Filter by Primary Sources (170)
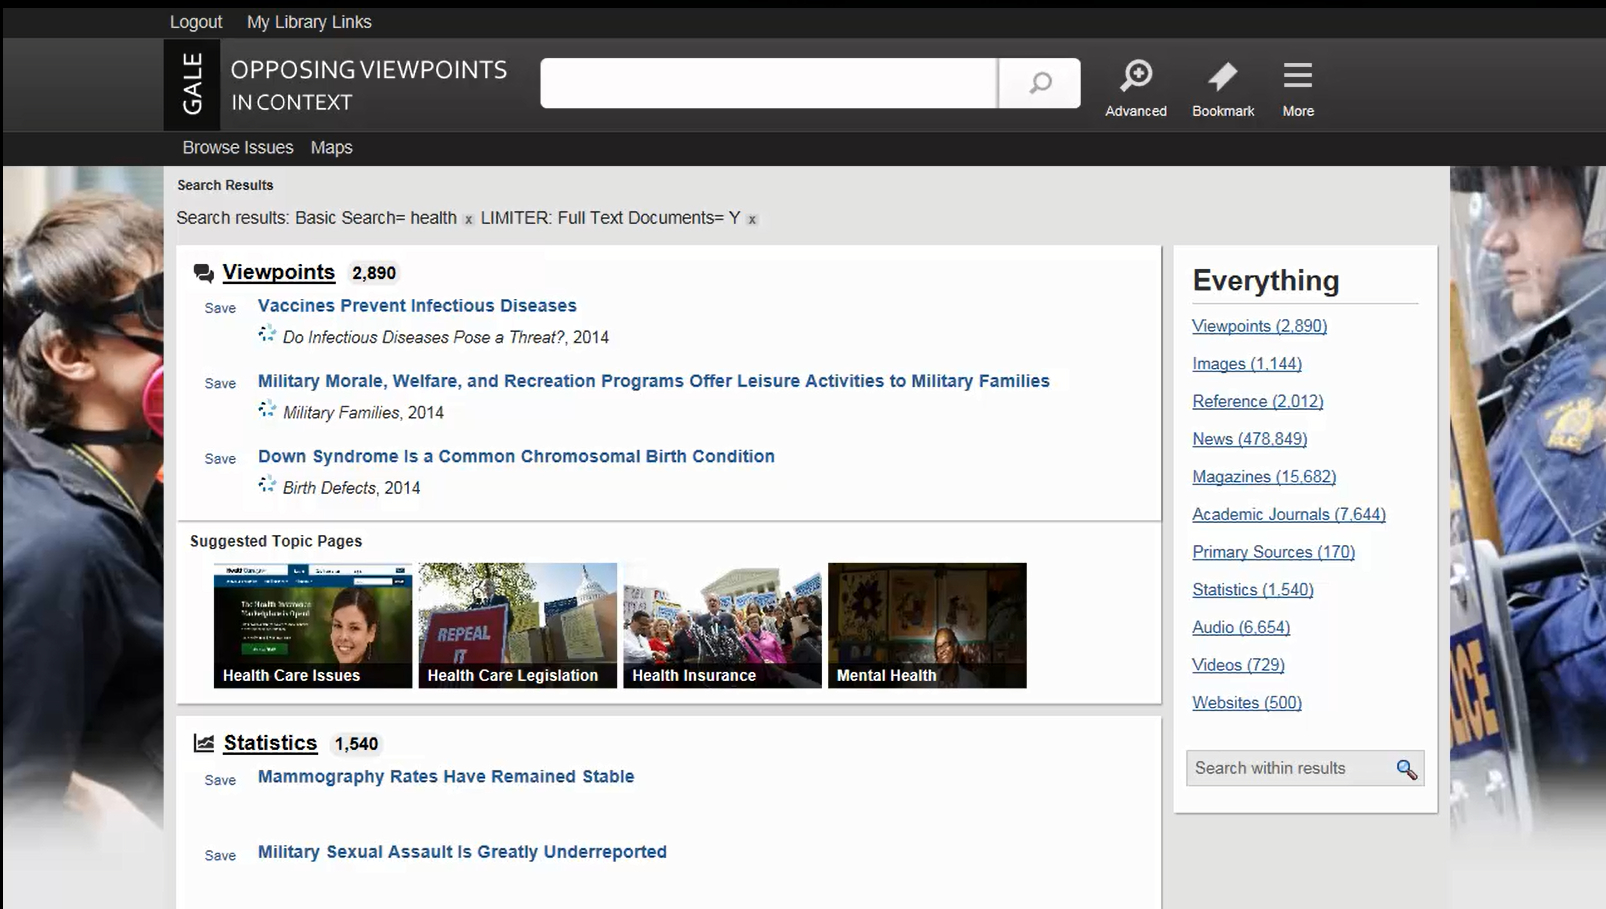Viewport: 1606px width, 909px height. 1273,552
